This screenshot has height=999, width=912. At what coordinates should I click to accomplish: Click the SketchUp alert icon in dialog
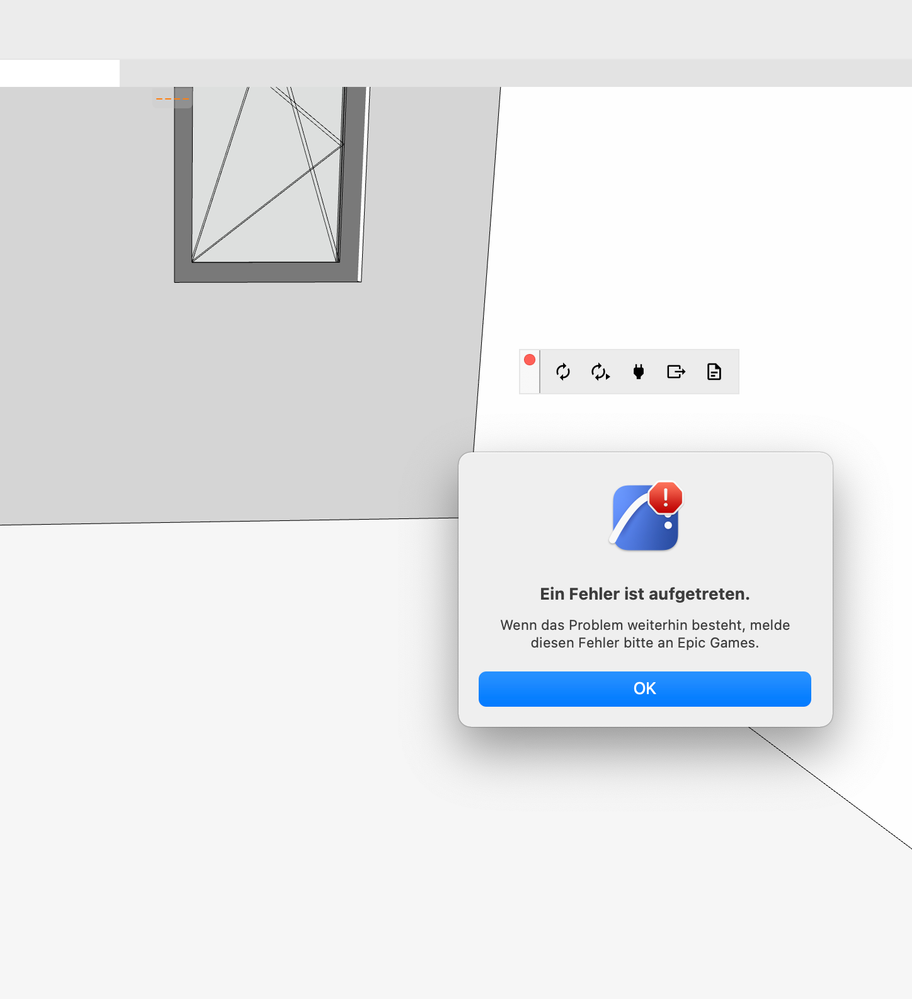(x=646, y=516)
